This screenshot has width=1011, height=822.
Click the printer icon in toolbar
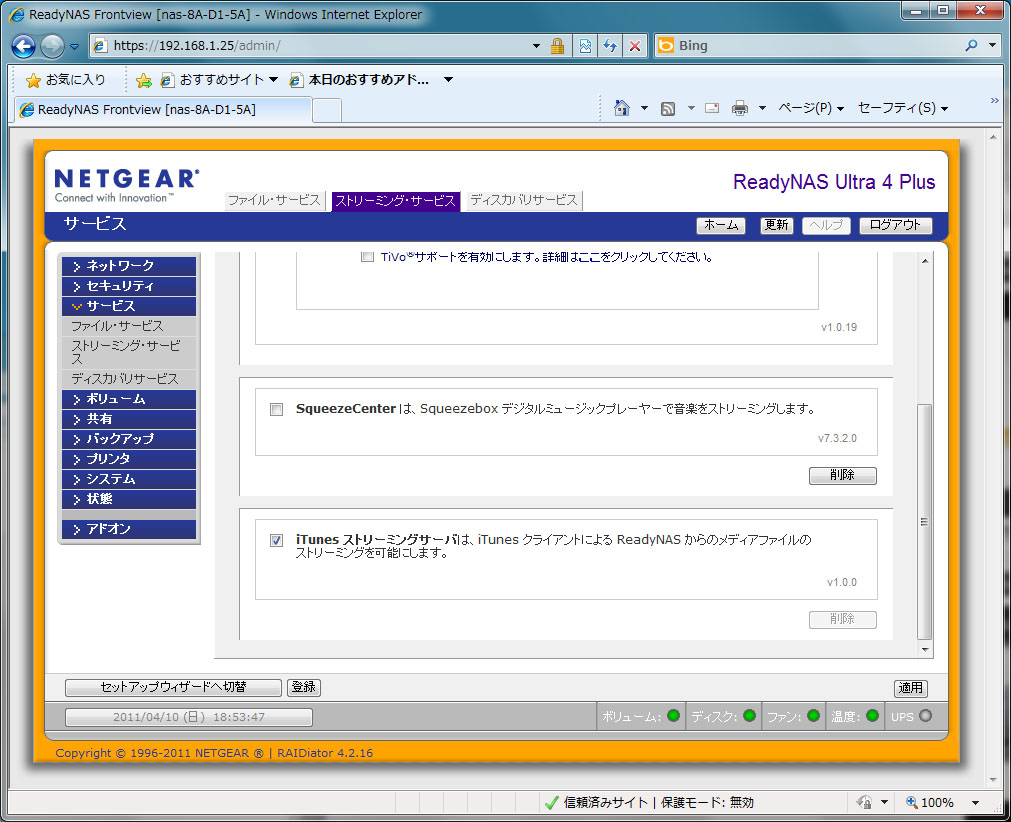click(740, 108)
